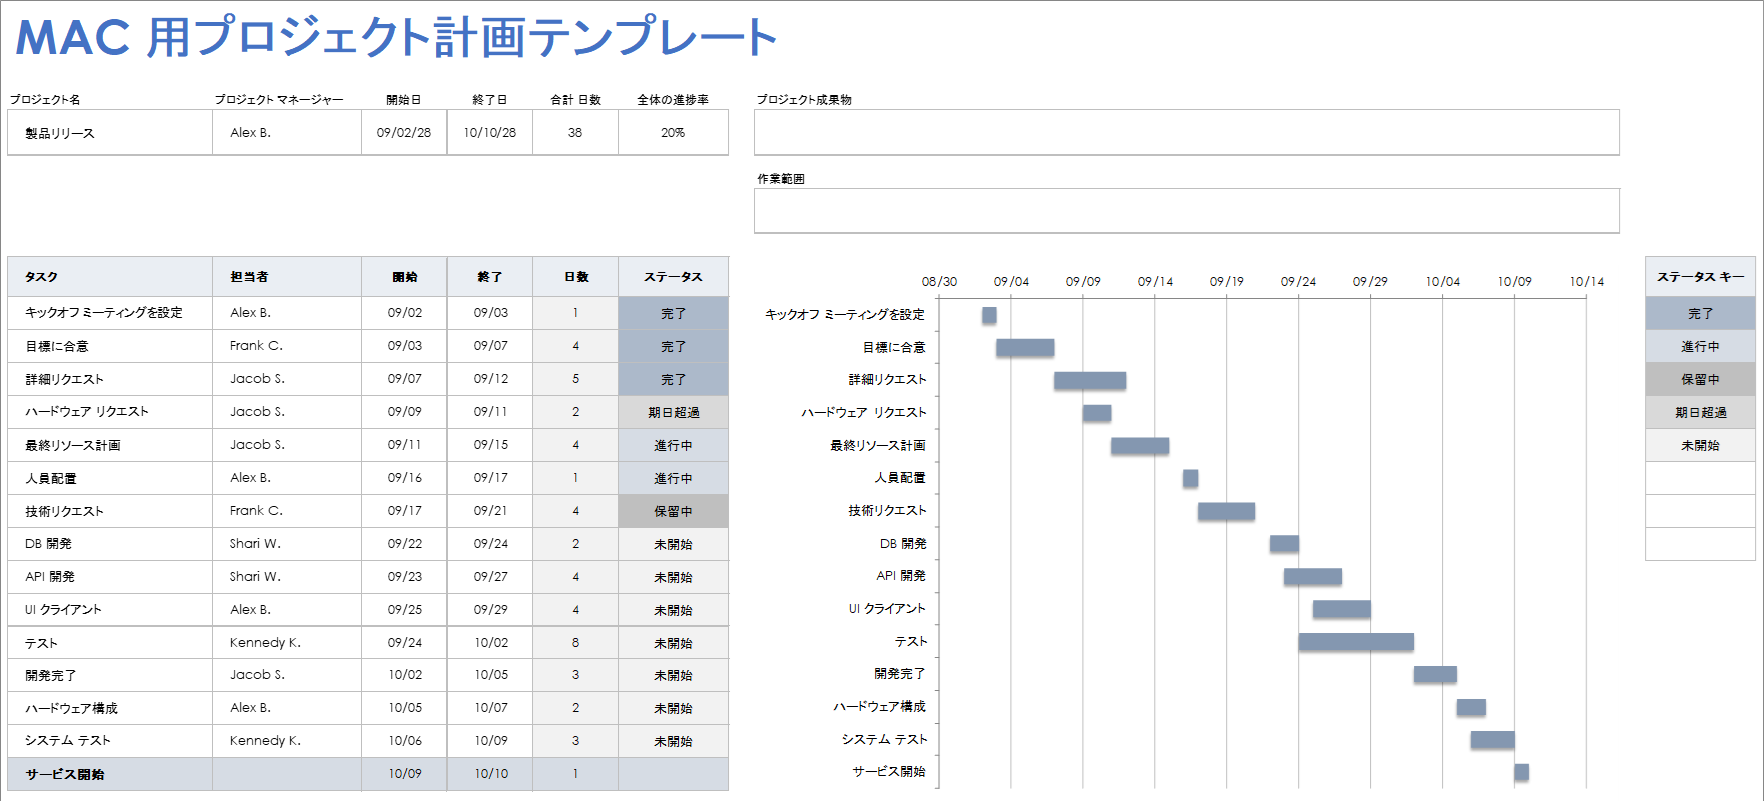Click 未開始 status for DB 開発 row
The image size is (1764, 801).
coord(673,544)
